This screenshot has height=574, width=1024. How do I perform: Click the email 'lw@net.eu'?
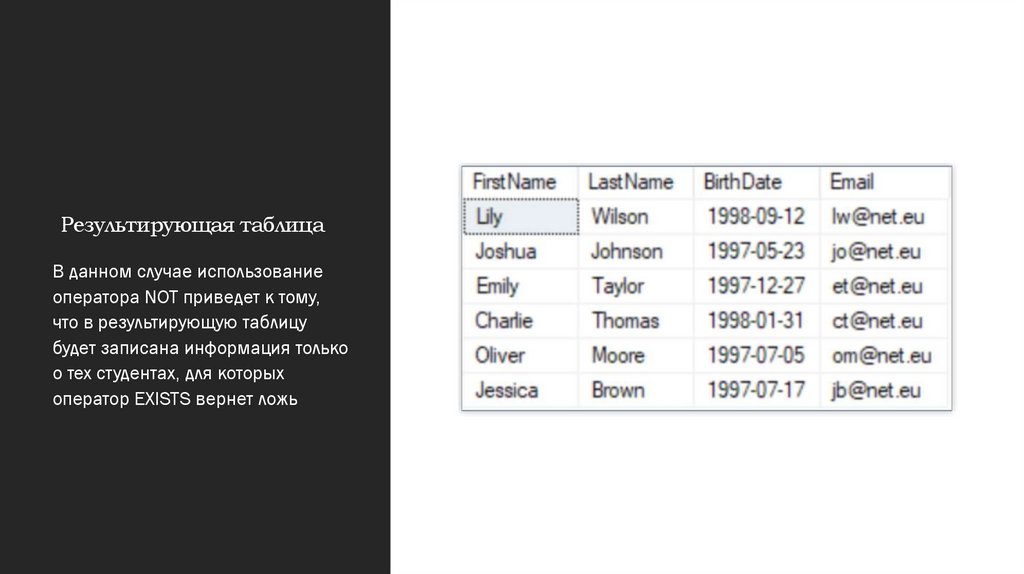click(885, 216)
